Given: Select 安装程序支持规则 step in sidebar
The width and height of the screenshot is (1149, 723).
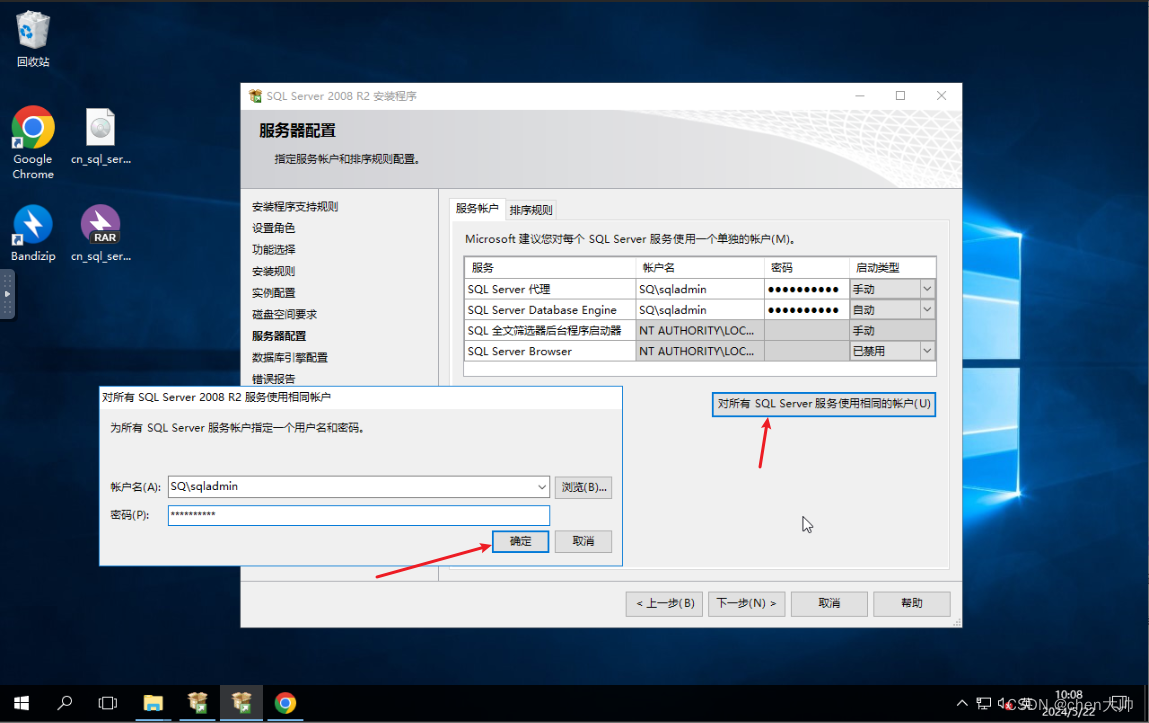Looking at the screenshot, I should tap(295, 207).
